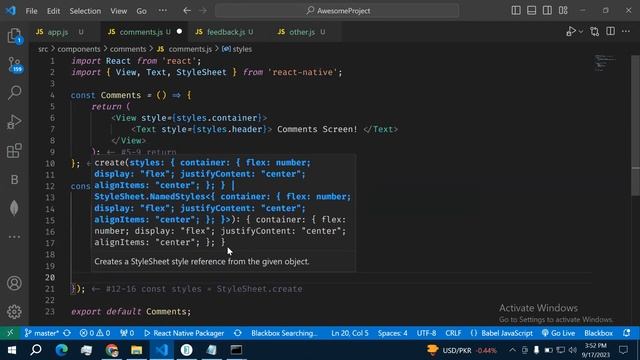
Task: Open the MongoDB leaf icon view
Action: click(x=14, y=208)
